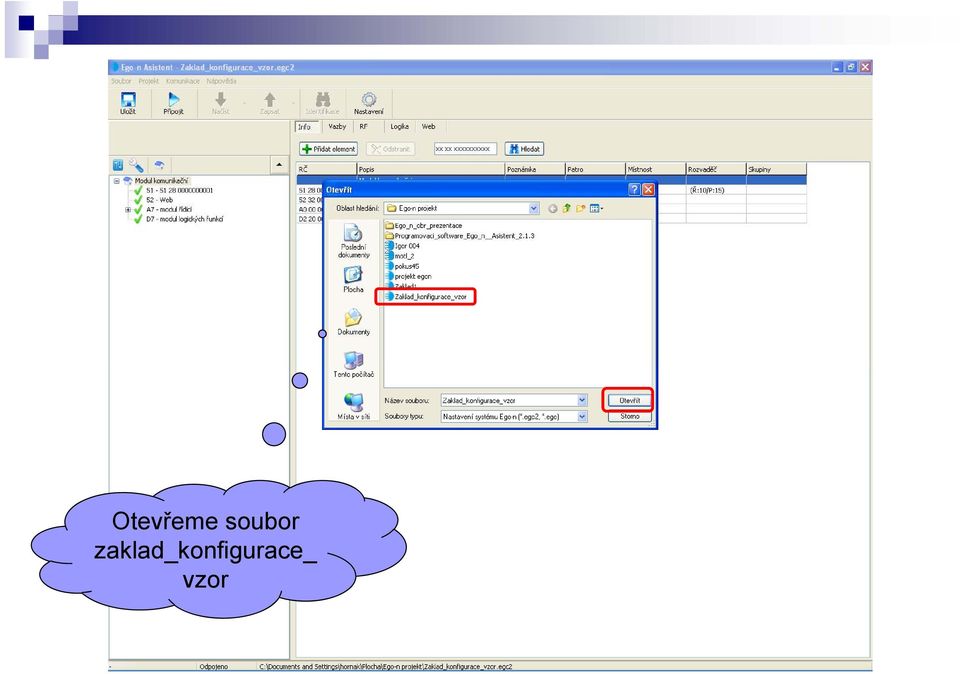Open the Název souboru dropdown arrow

[582, 400]
